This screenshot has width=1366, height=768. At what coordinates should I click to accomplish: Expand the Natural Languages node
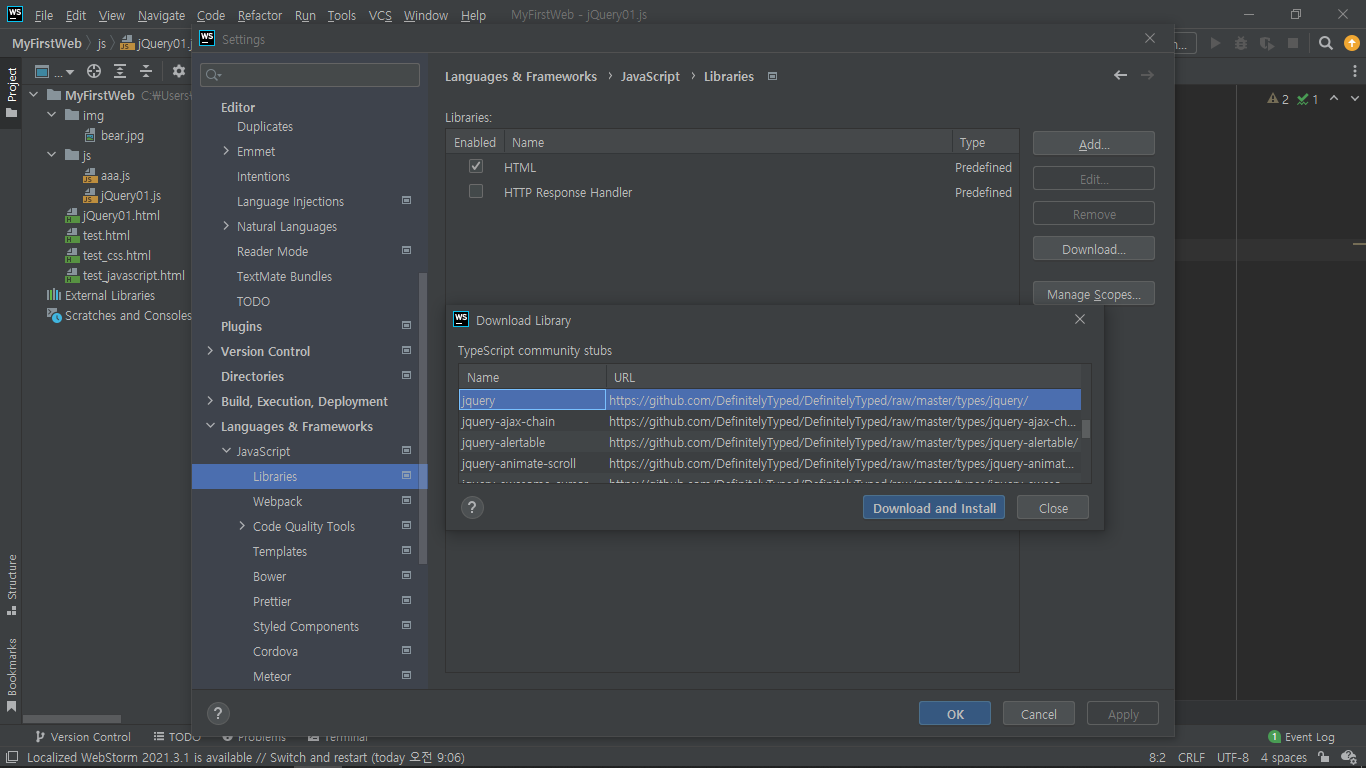(226, 226)
